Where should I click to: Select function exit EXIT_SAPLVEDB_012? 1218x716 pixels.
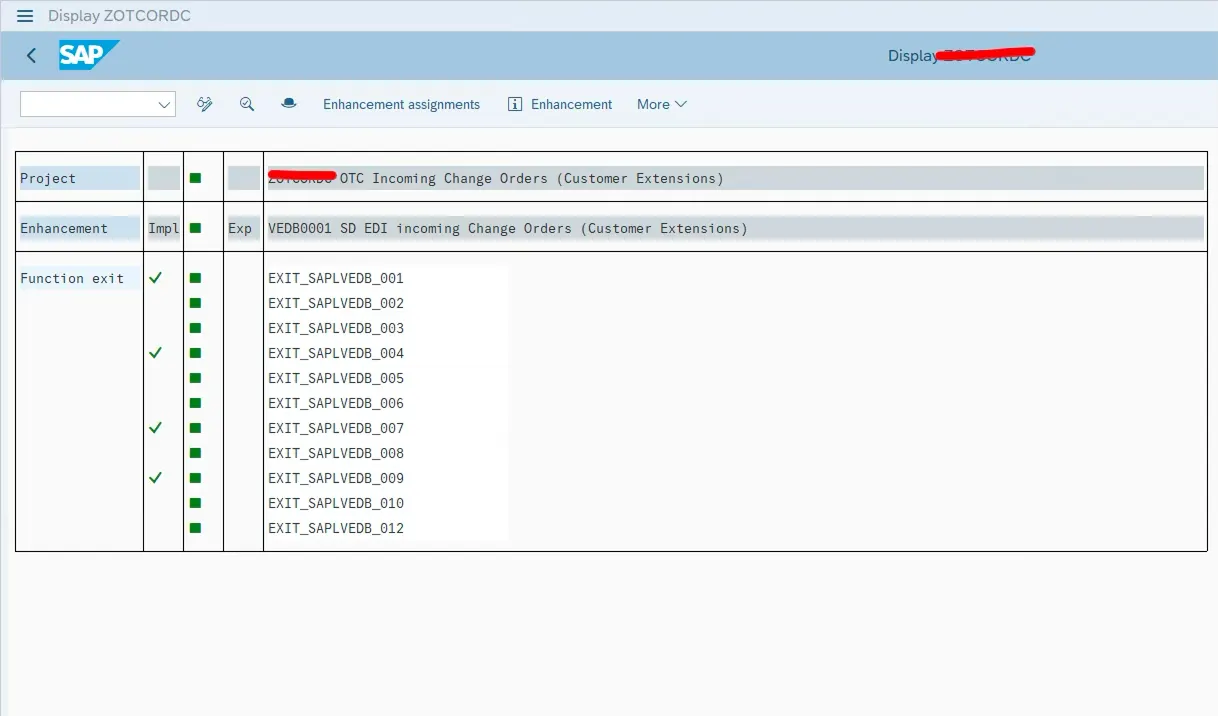tap(336, 528)
